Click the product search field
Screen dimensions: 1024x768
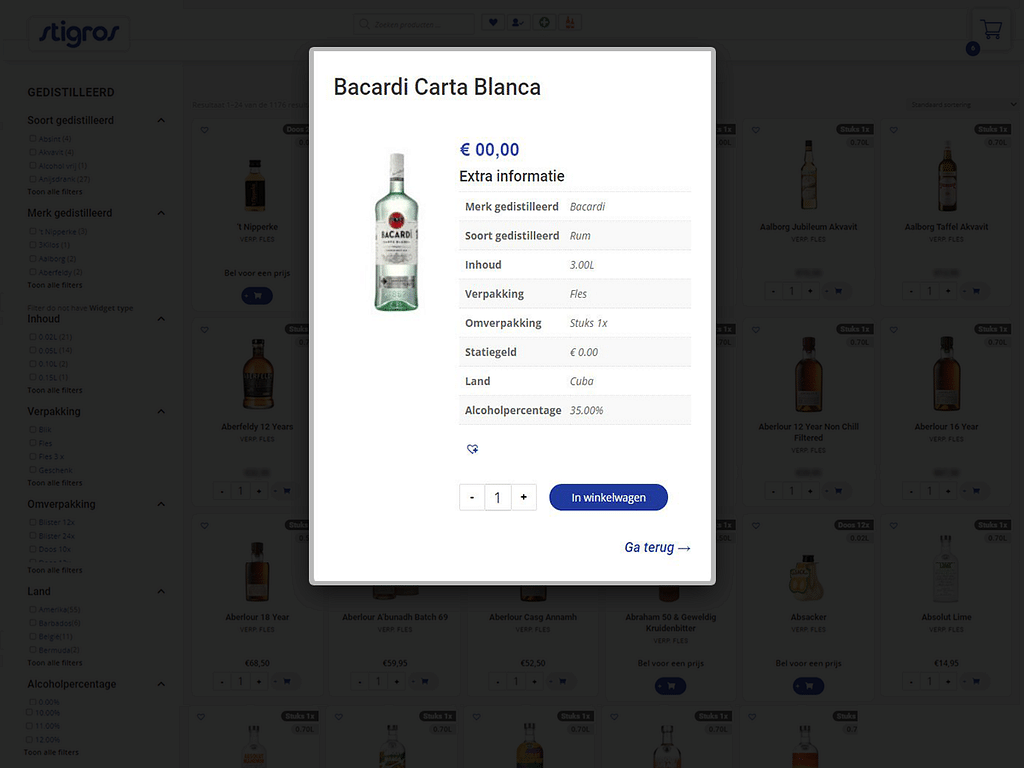420,23
